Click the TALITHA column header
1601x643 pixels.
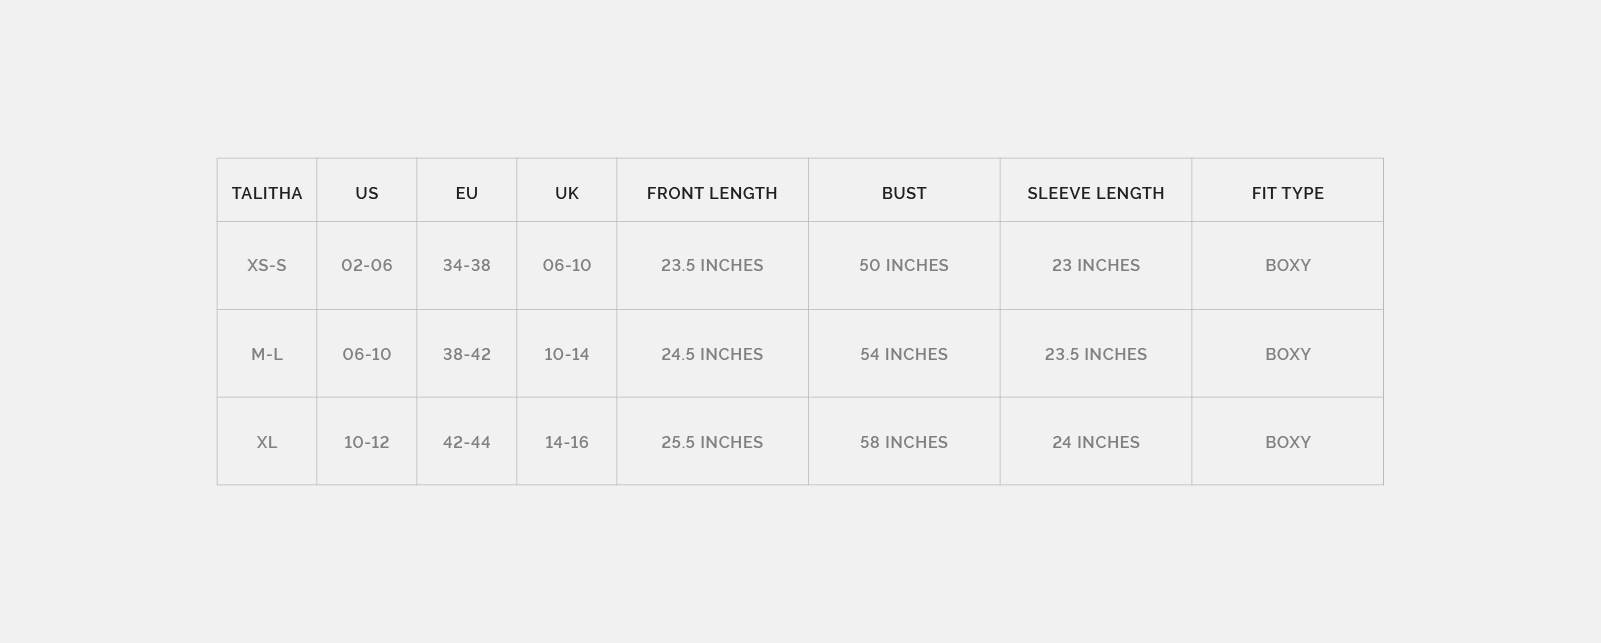(x=267, y=193)
